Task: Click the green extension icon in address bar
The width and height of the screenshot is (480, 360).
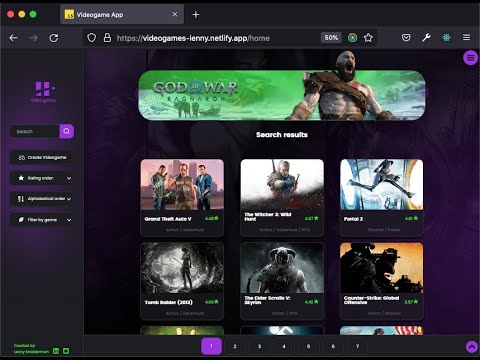Action: [x=352, y=38]
